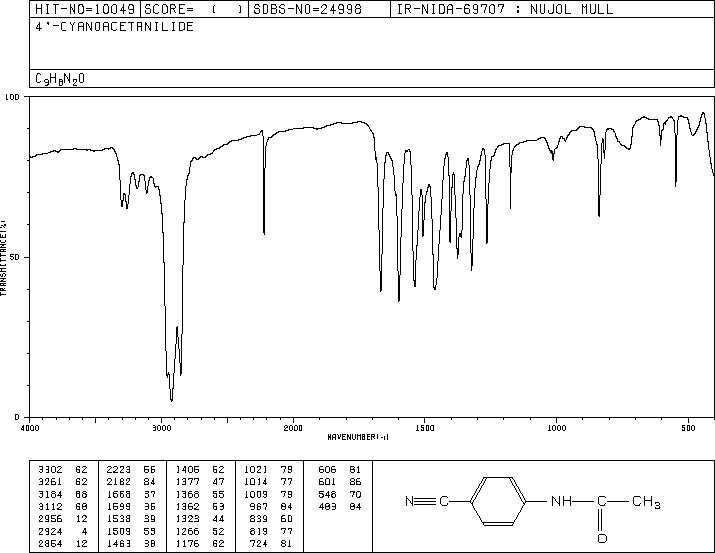
Task: Click the 1000 x-axis tick label
Action: click(x=556, y=428)
